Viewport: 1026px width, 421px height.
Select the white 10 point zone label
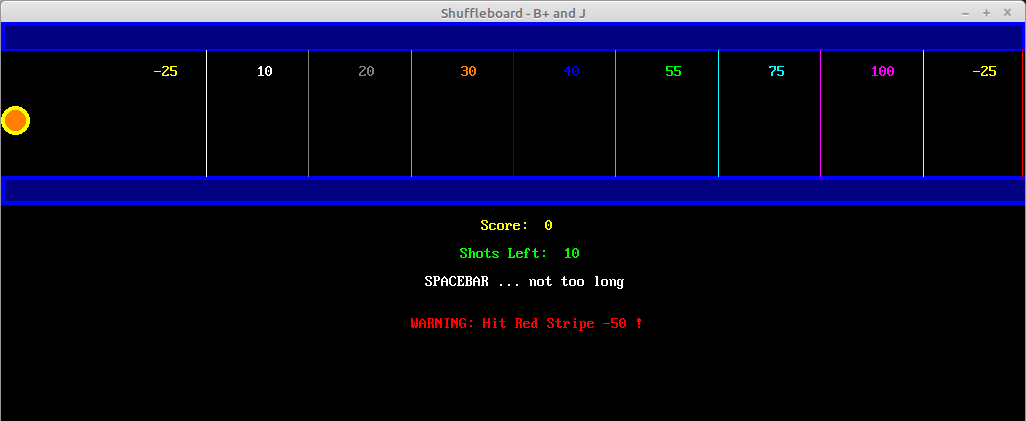264,72
